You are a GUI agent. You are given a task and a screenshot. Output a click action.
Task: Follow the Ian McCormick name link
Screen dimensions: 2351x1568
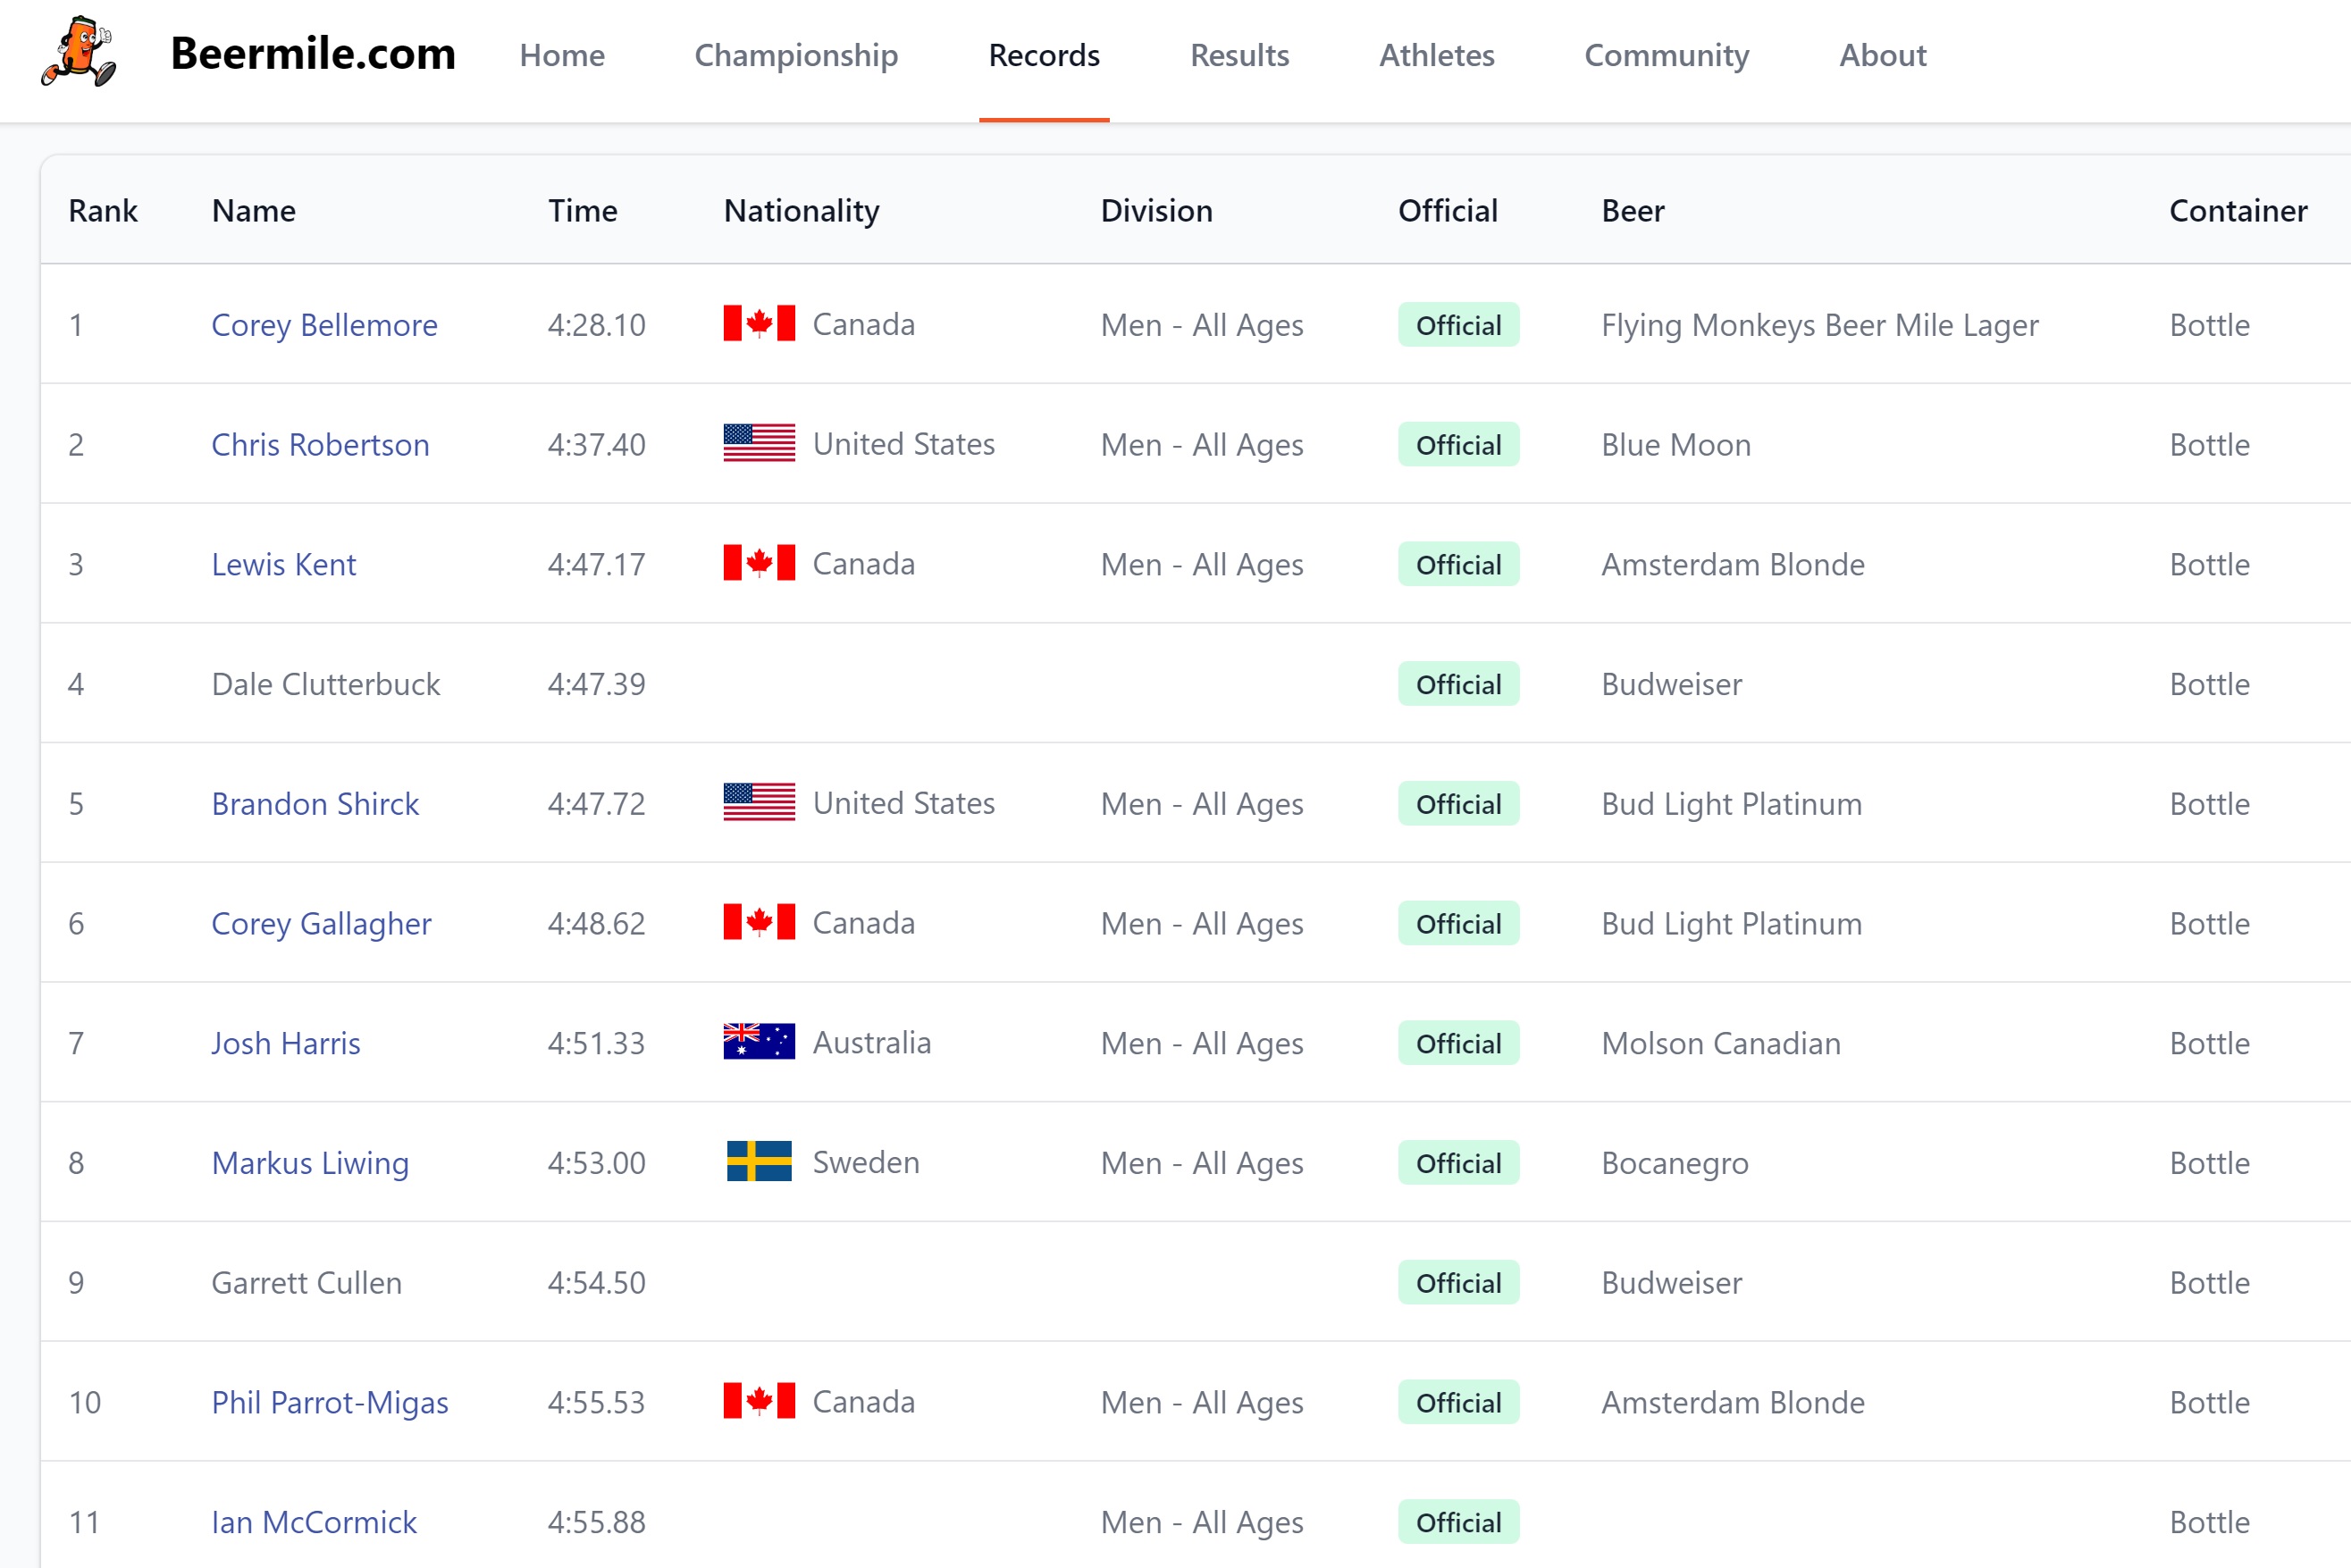tap(313, 1522)
